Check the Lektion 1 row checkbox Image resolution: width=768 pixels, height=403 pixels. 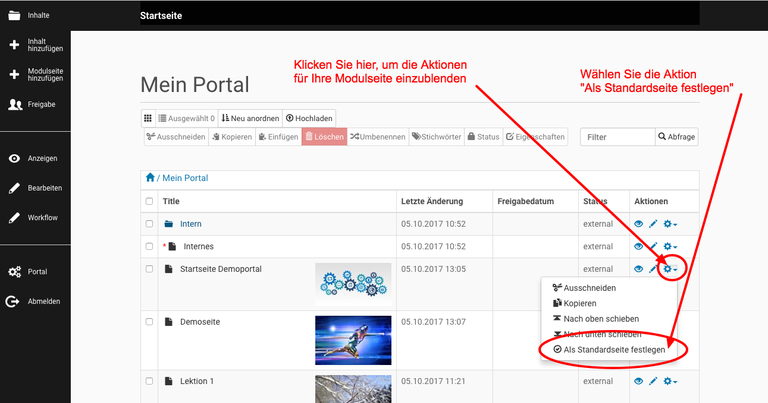(149, 381)
